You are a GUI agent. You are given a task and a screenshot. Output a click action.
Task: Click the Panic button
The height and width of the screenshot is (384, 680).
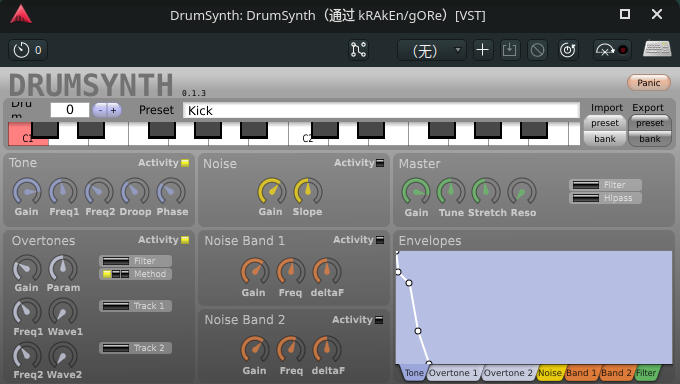point(649,82)
